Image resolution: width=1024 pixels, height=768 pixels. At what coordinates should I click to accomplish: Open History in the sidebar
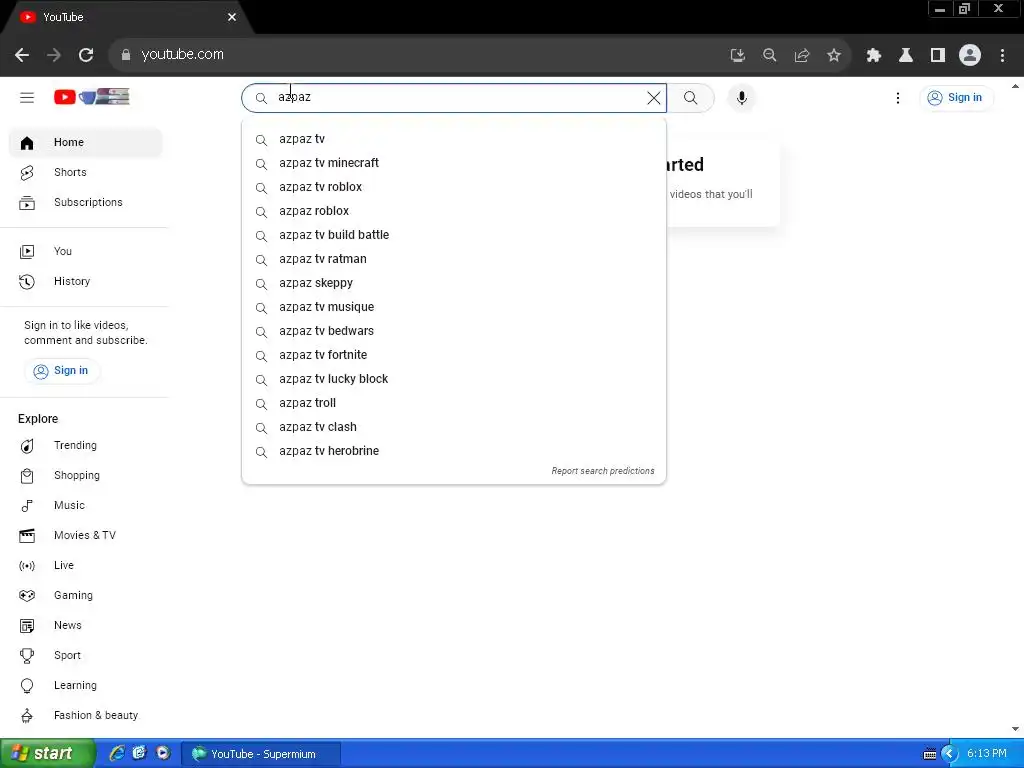[x=86, y=281]
